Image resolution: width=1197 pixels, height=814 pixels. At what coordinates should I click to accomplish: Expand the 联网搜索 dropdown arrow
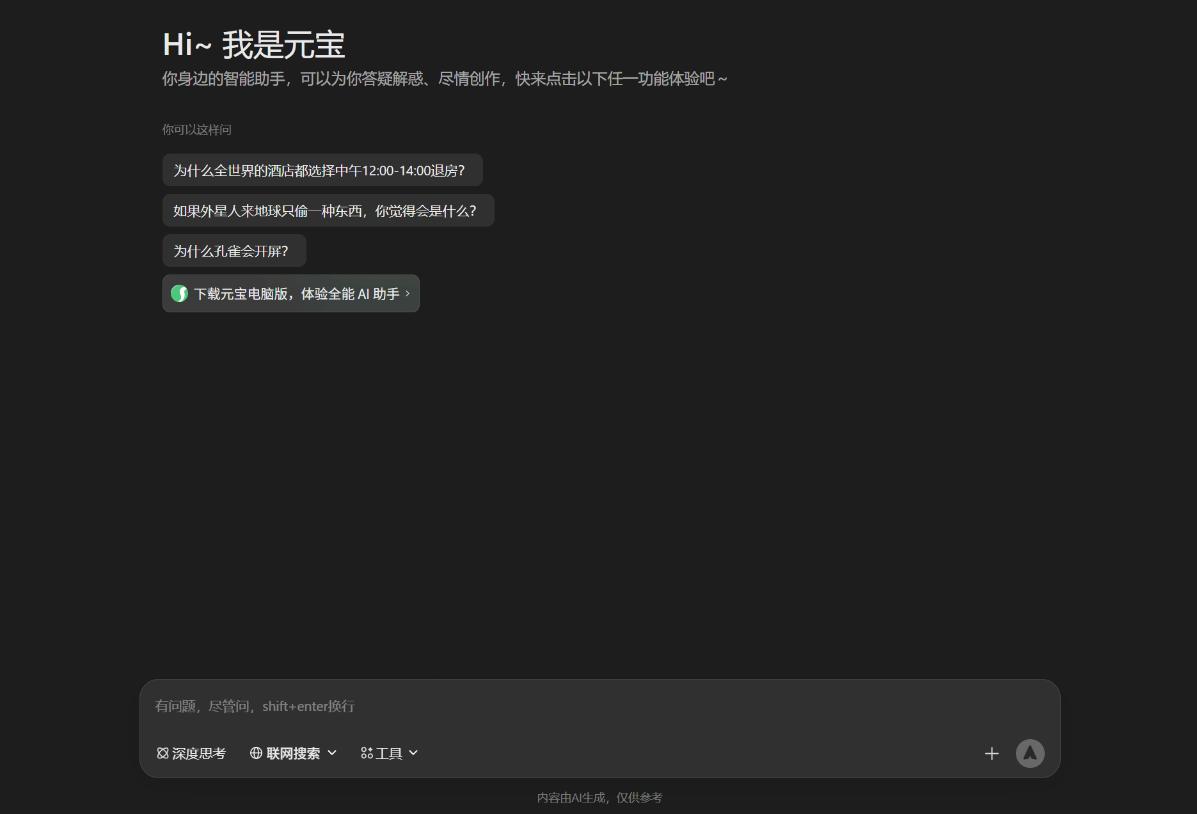(332, 753)
